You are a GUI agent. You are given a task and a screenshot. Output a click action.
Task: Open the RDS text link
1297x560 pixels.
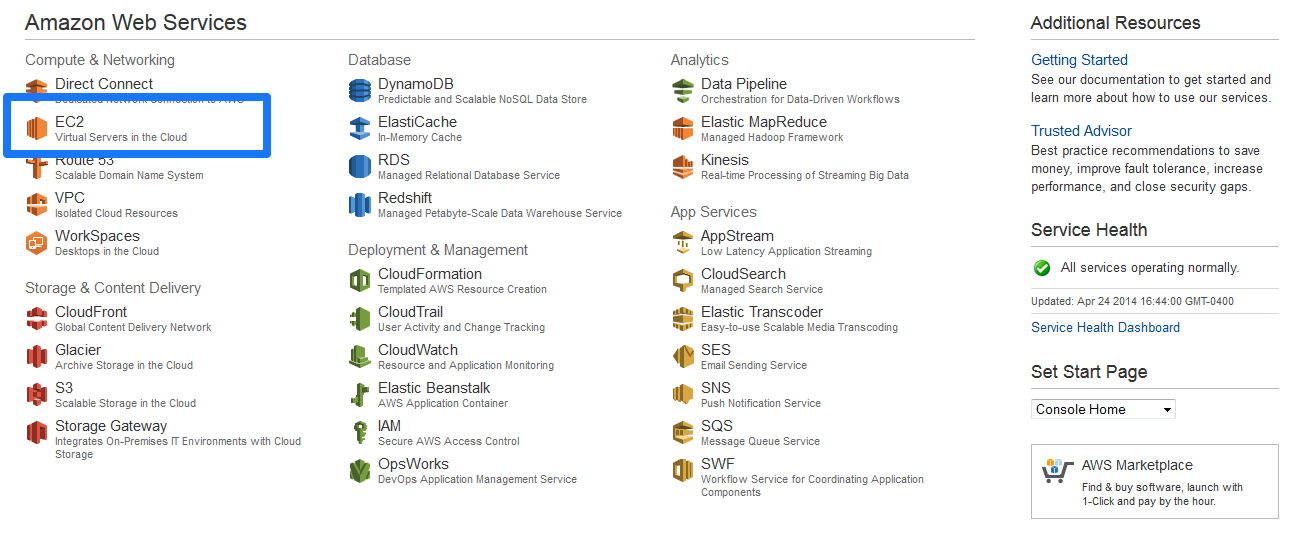coord(395,160)
